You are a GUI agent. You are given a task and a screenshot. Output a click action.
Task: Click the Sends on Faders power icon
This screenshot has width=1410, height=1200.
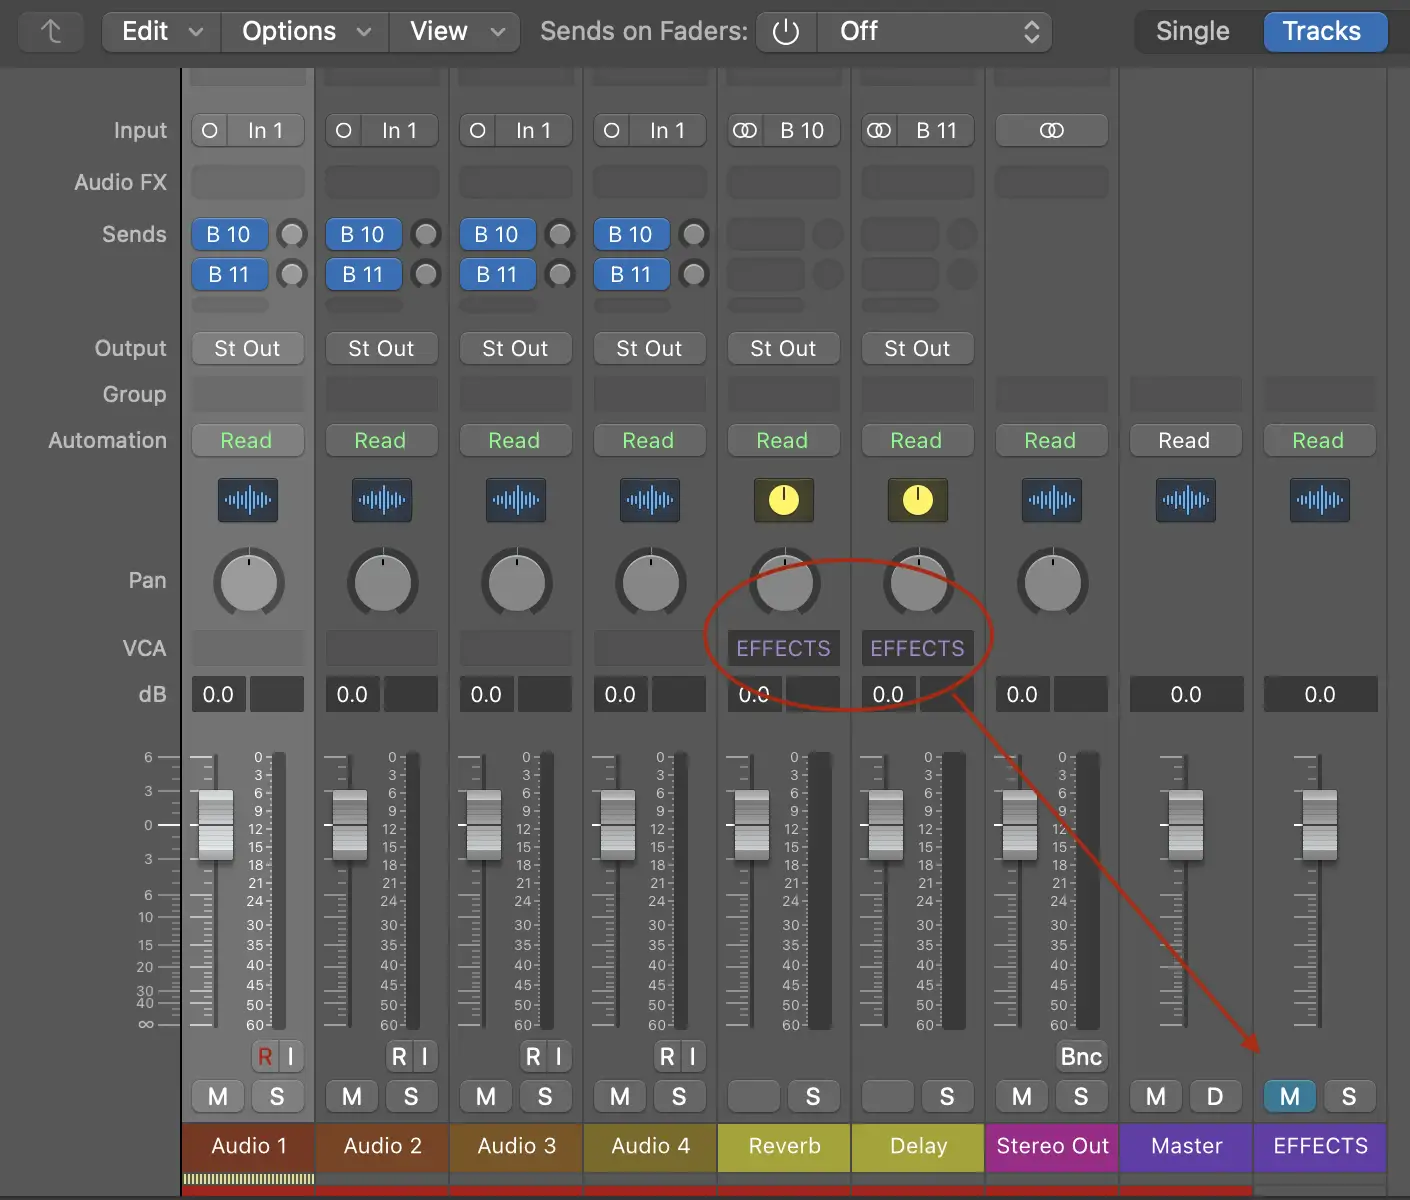pos(786,32)
